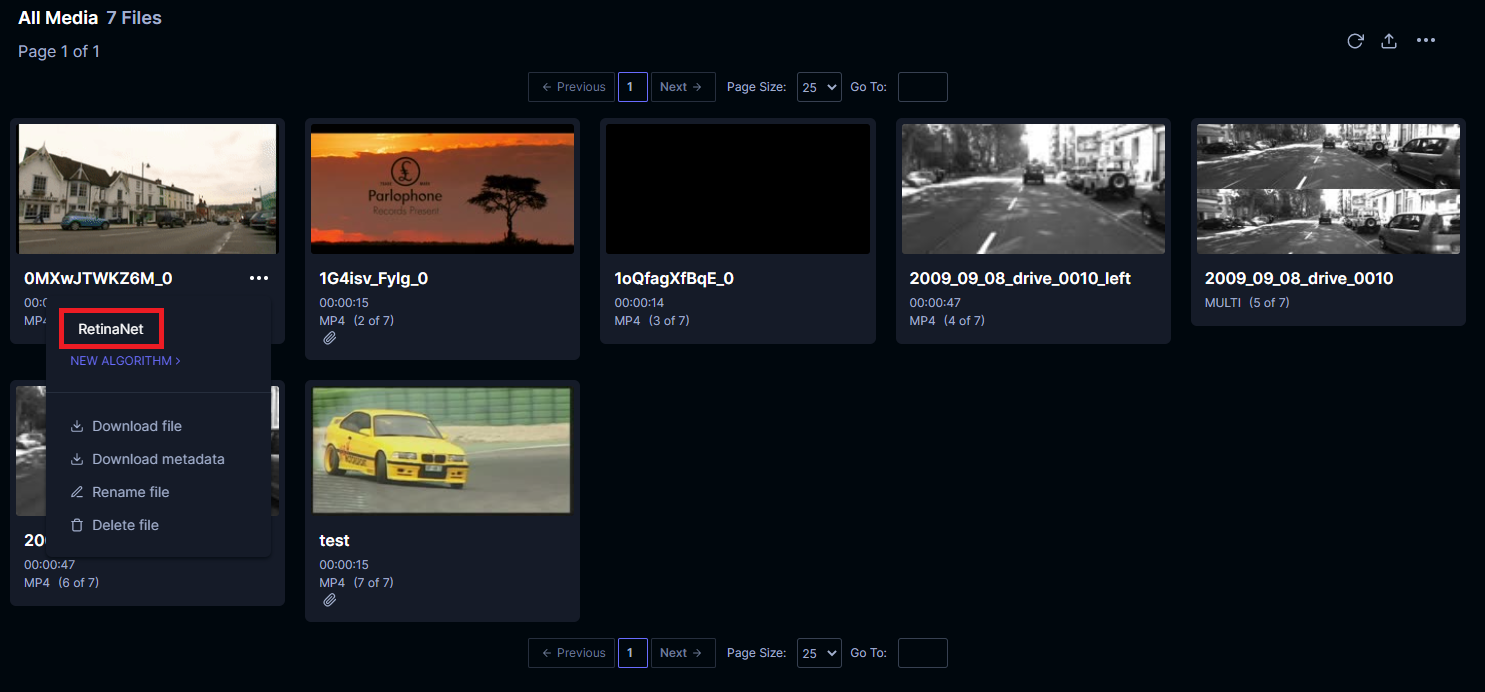Click the top Go To input field

click(922, 87)
